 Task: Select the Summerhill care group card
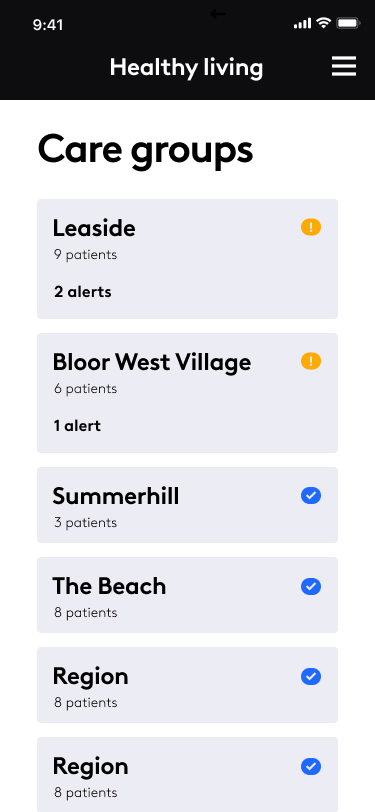188,505
